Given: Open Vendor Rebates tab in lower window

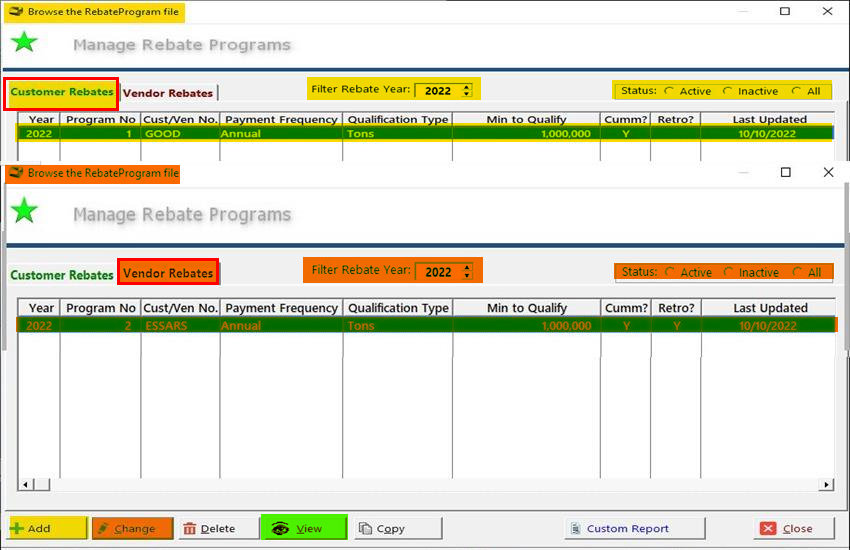Looking at the screenshot, I should pyautogui.click(x=168, y=273).
